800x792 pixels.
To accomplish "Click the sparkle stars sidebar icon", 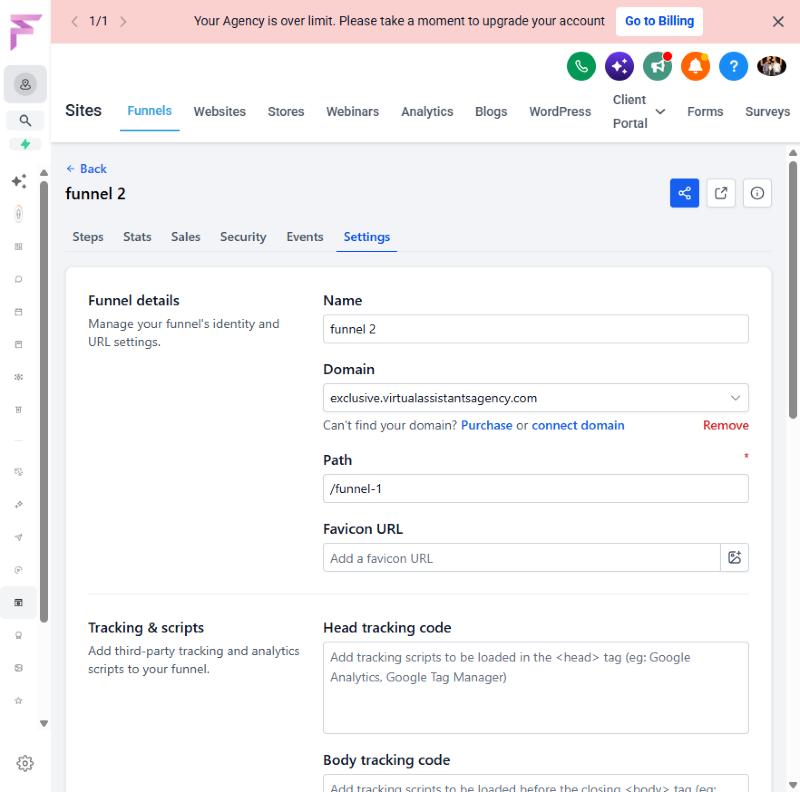I will [x=19, y=181].
